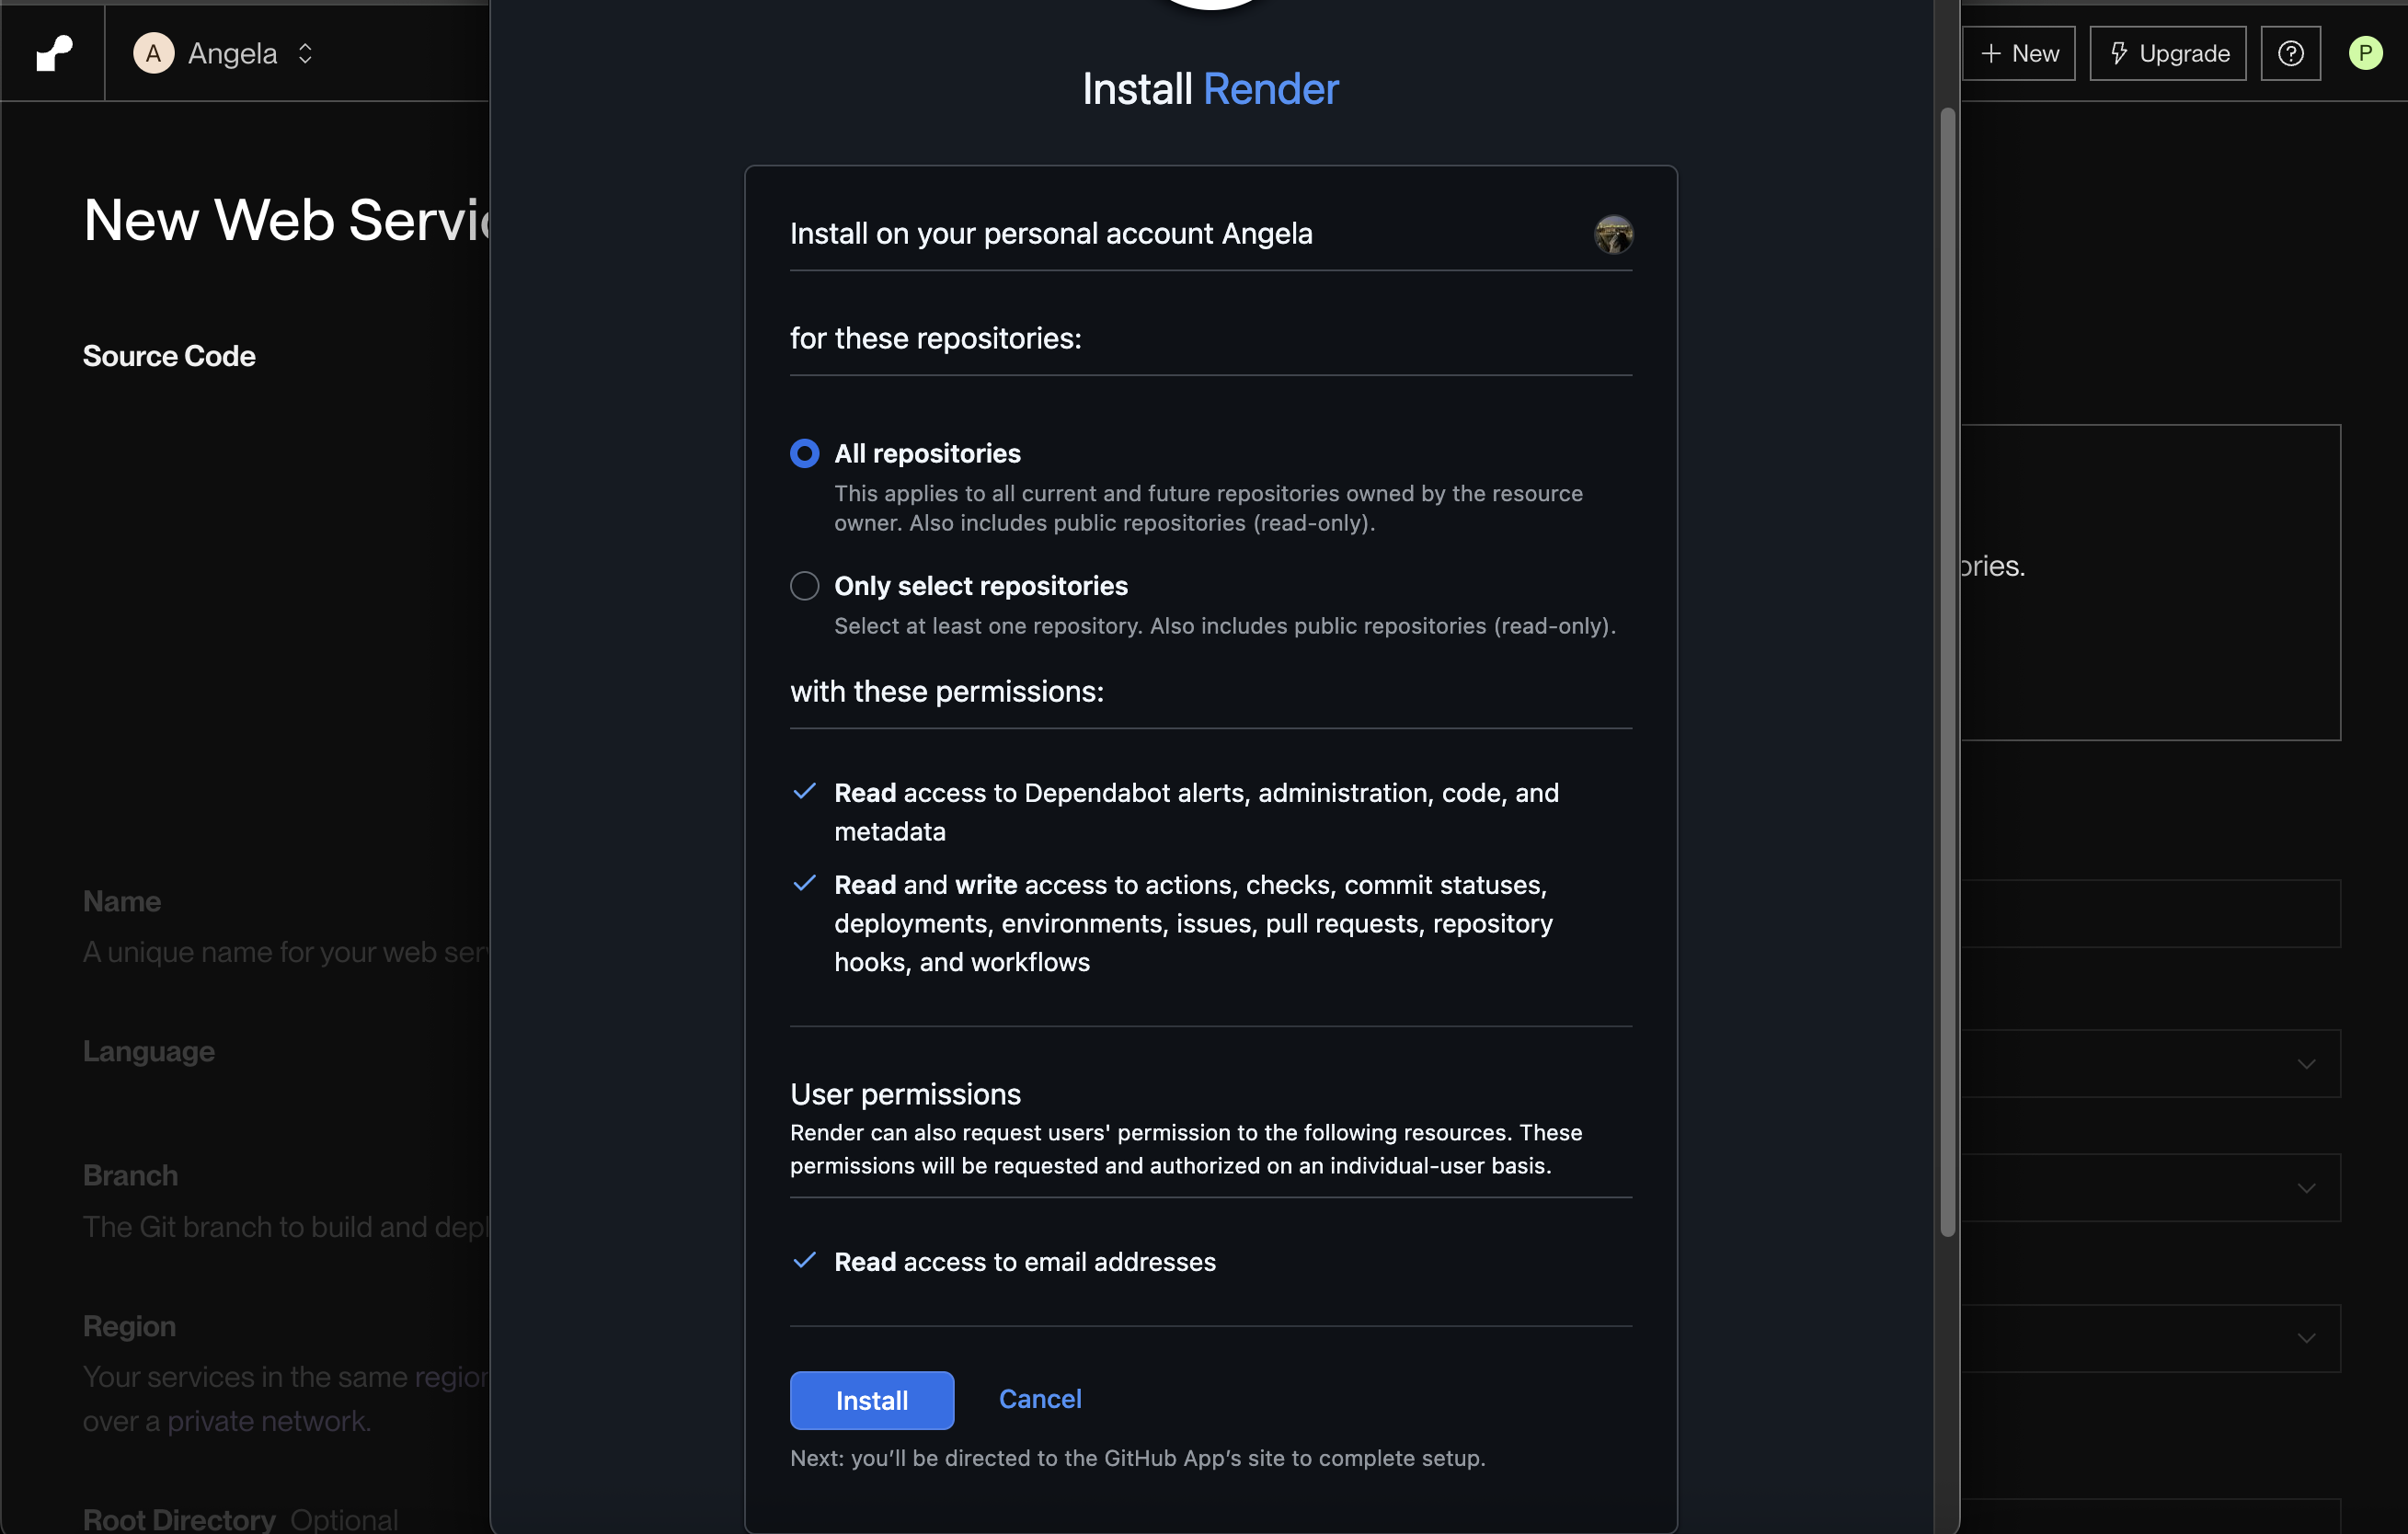Select the All repositories radio option
The width and height of the screenshot is (2408, 1534).
(804, 453)
